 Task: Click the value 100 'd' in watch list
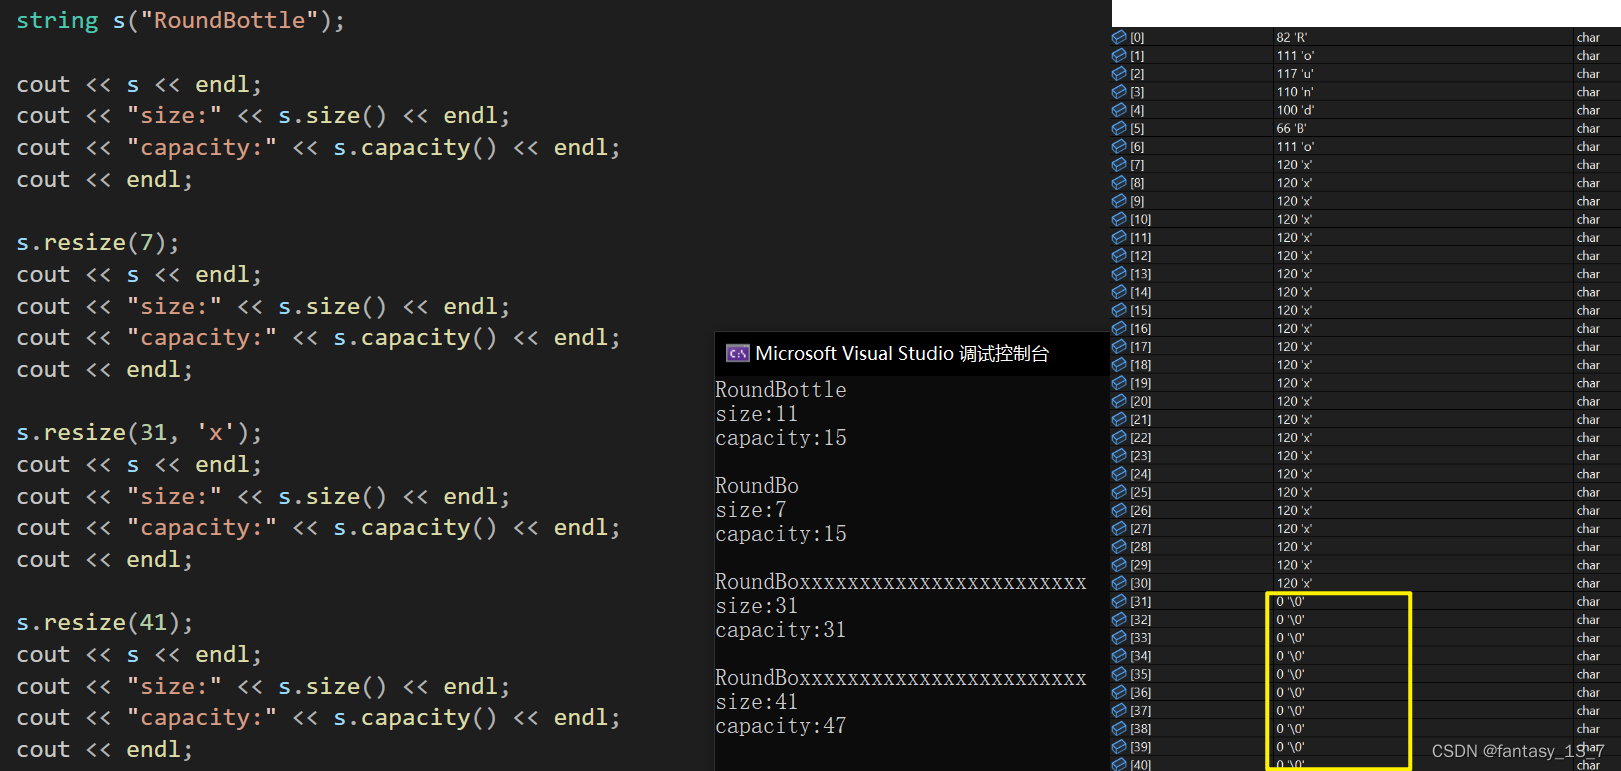point(1294,110)
